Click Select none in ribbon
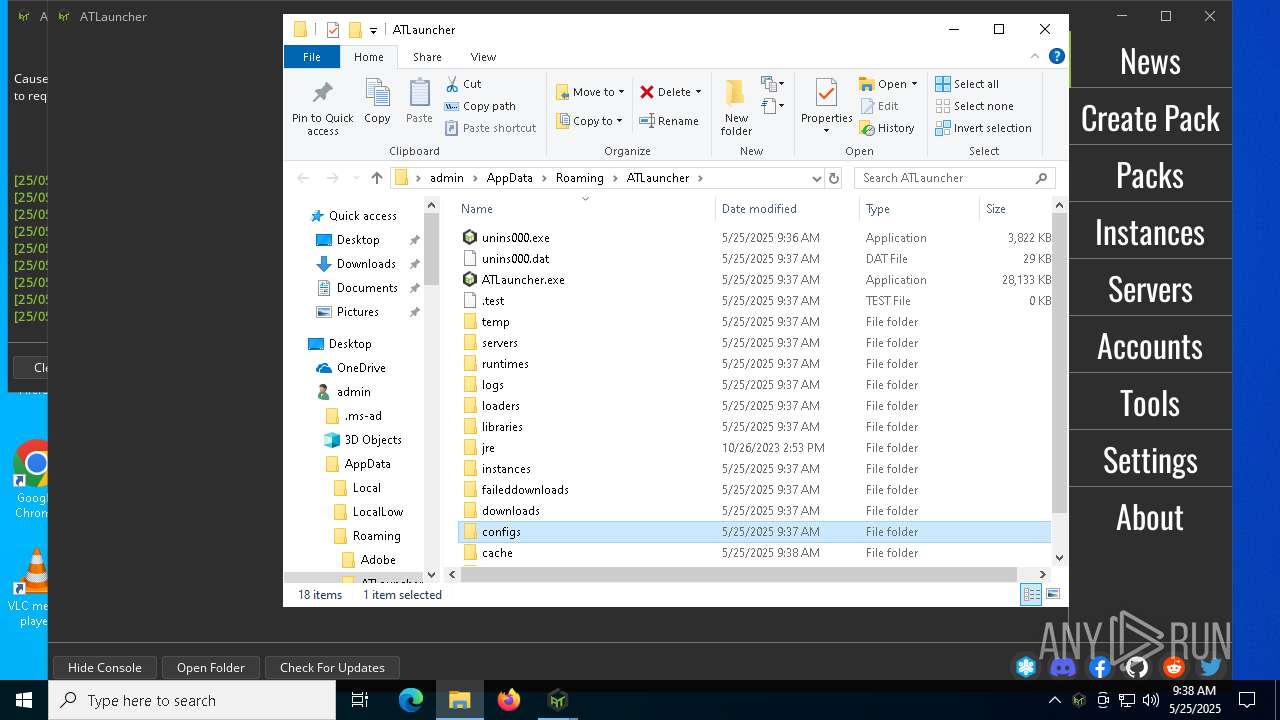Screen dimensions: 1280x720 [x=974, y=106]
